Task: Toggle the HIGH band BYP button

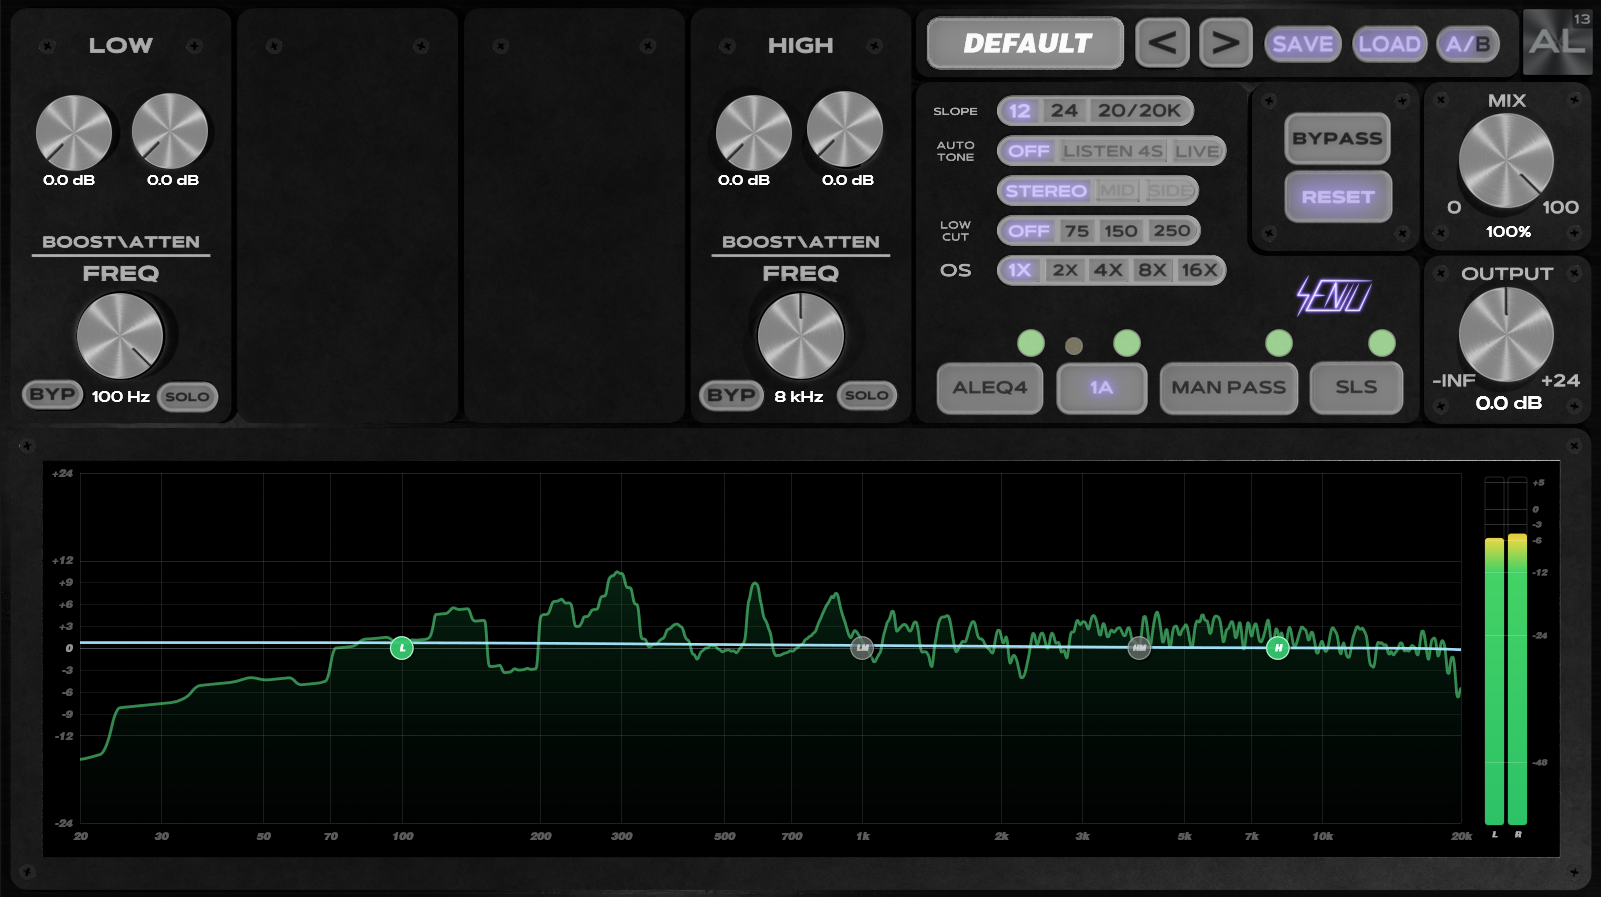Action: pos(731,395)
